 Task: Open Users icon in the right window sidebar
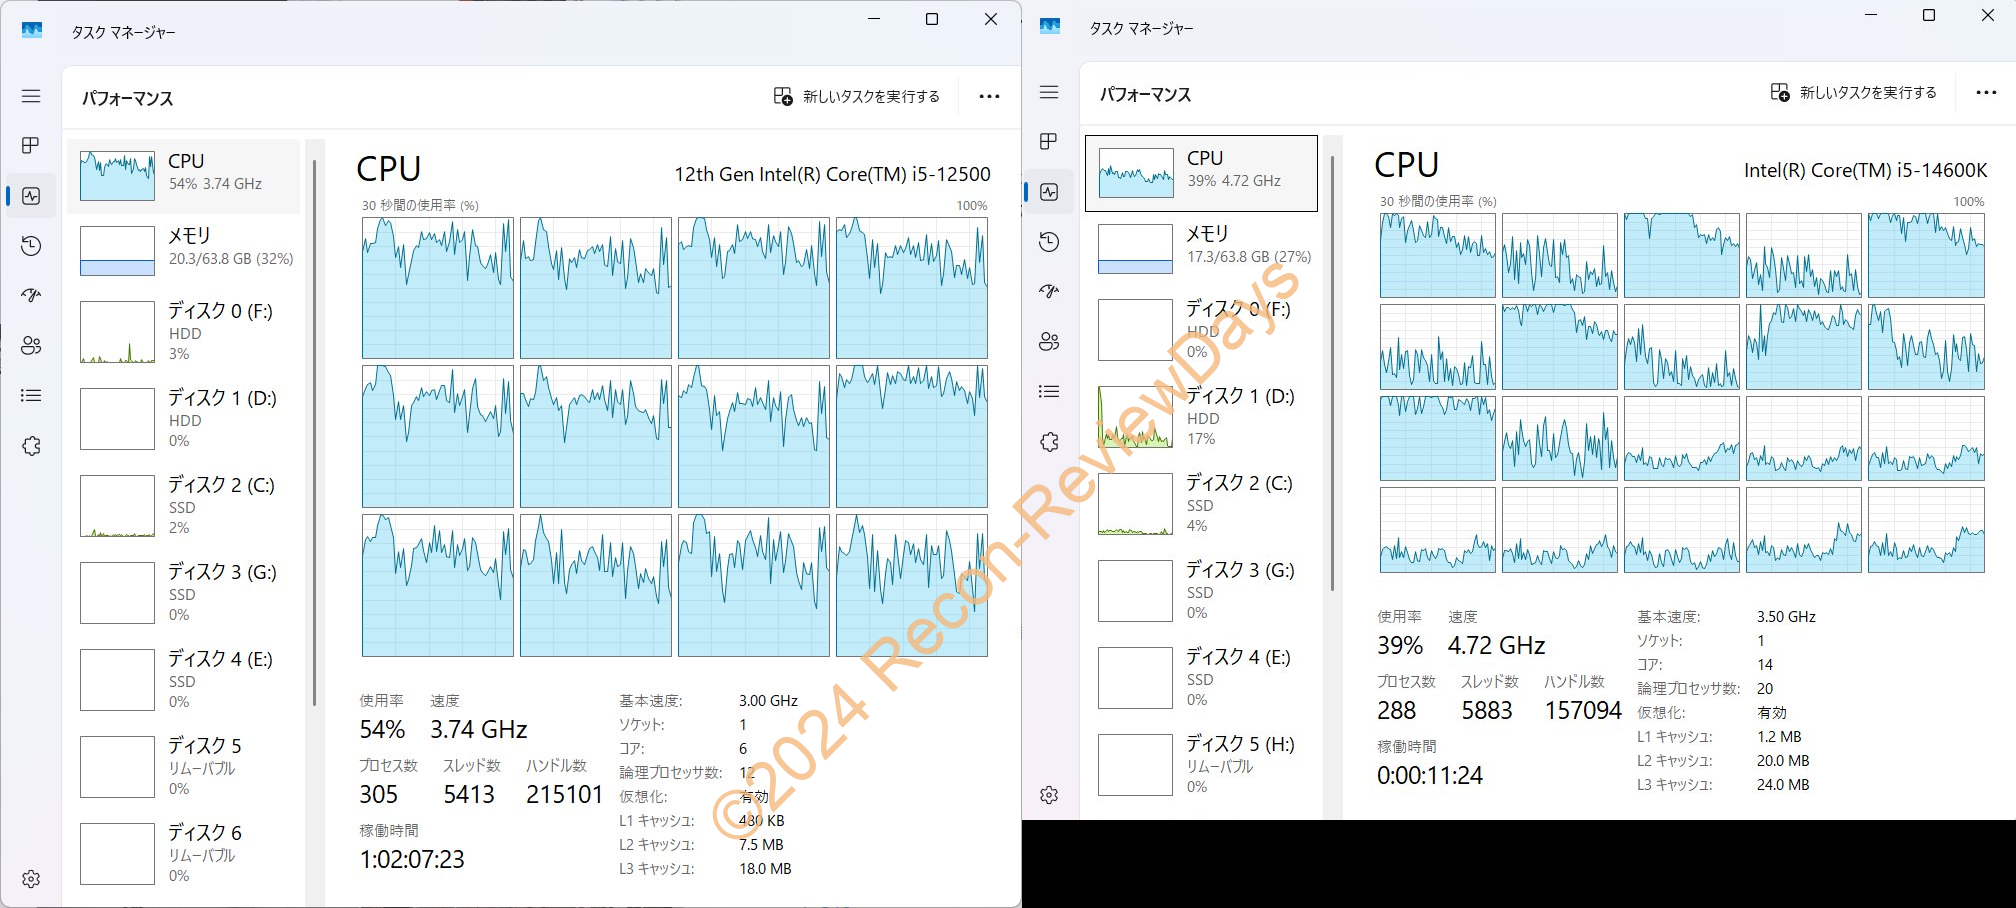[1049, 341]
